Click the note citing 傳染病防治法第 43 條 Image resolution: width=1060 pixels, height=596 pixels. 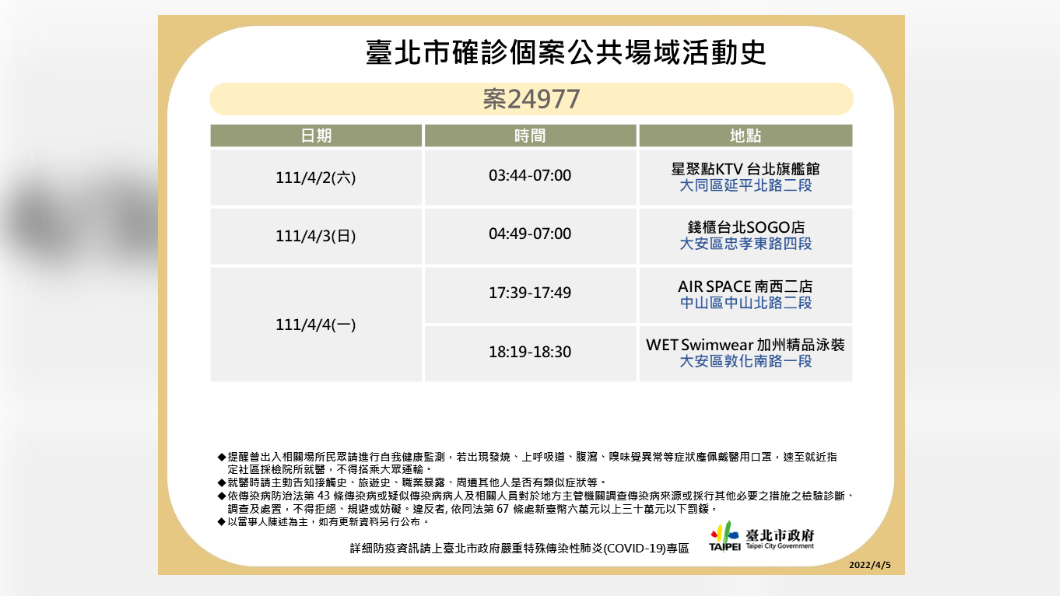536,502
